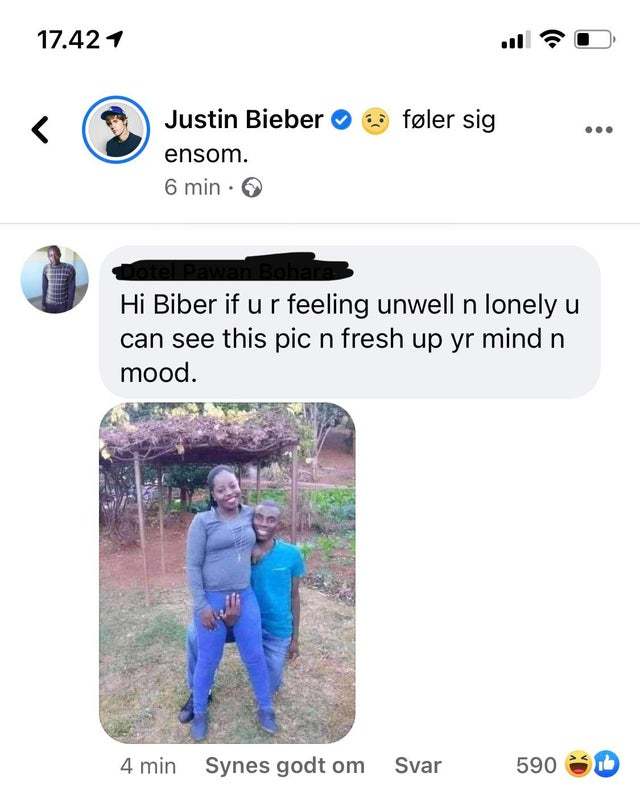Viewport: 640px width, 798px height.
Task: Tap the cellular signal bars
Action: pyautogui.click(x=516, y=40)
